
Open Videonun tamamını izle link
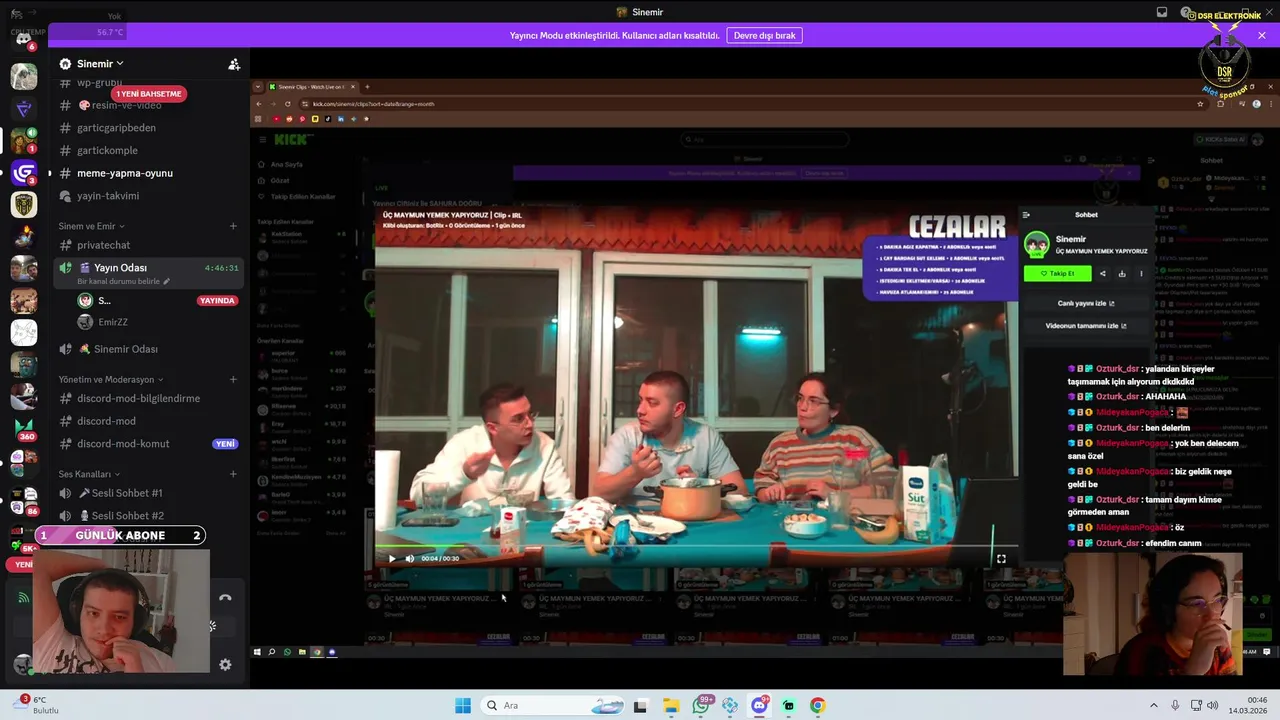point(1086,326)
